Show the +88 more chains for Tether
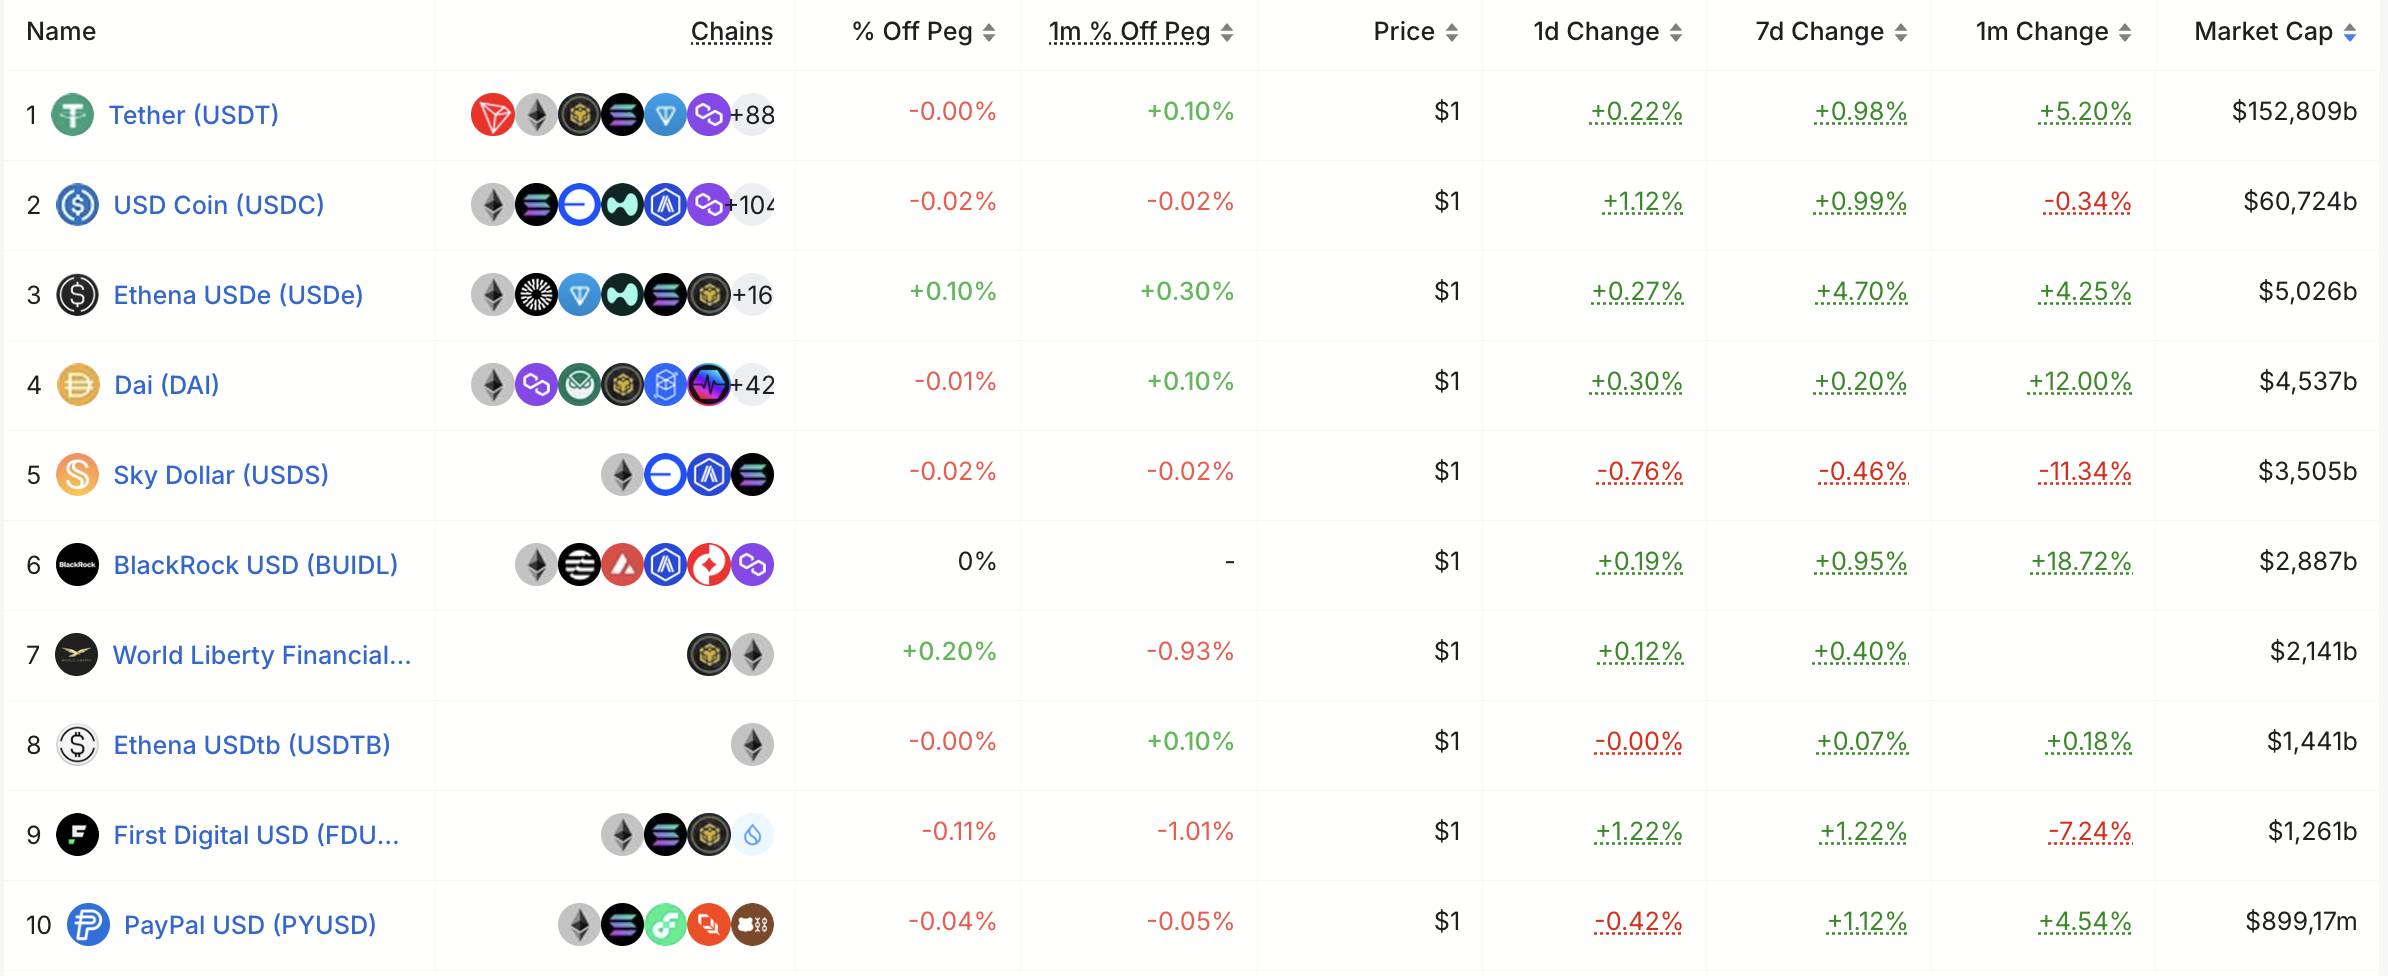Image resolution: width=2388 pixels, height=976 pixels. (x=753, y=115)
